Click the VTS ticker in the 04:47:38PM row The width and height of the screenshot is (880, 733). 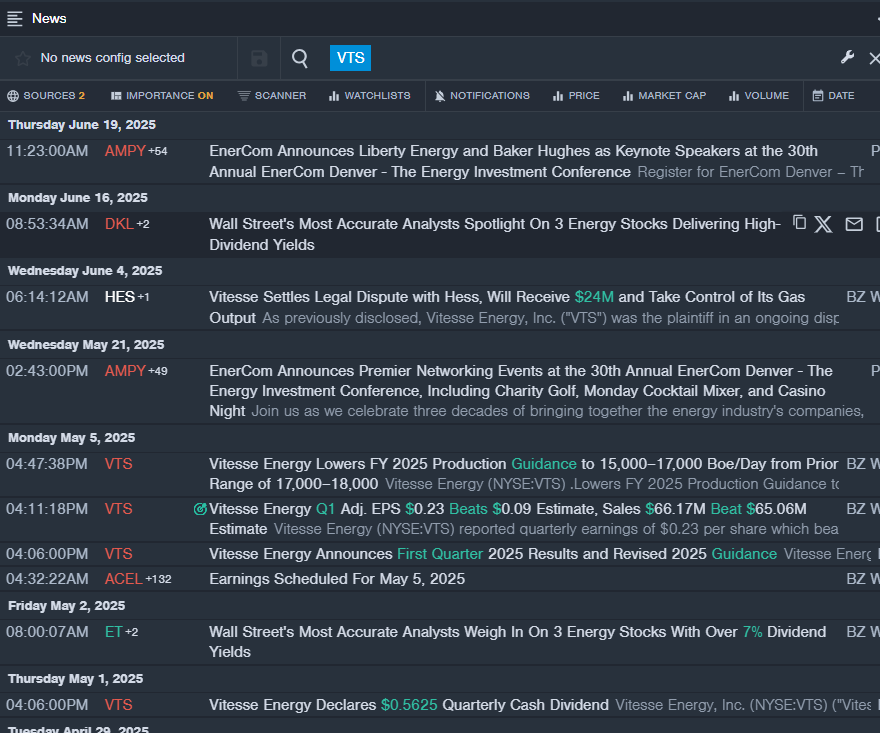point(118,464)
